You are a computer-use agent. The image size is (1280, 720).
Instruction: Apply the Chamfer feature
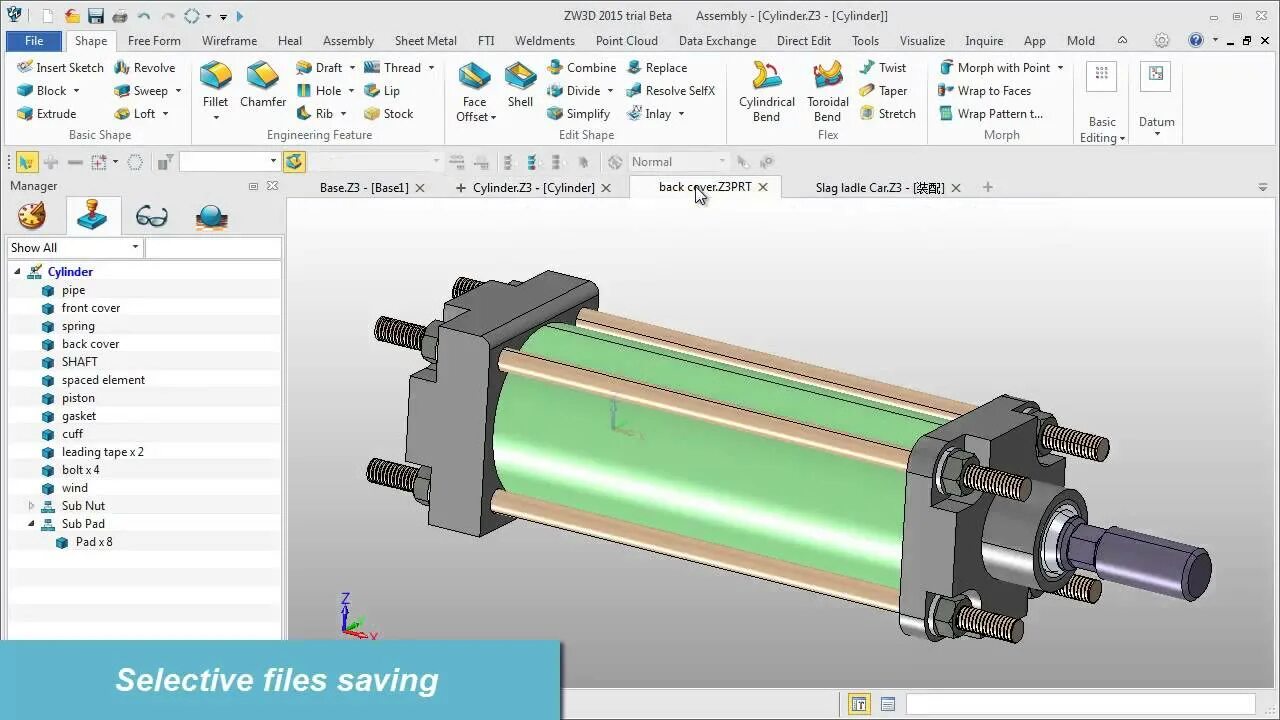click(263, 85)
